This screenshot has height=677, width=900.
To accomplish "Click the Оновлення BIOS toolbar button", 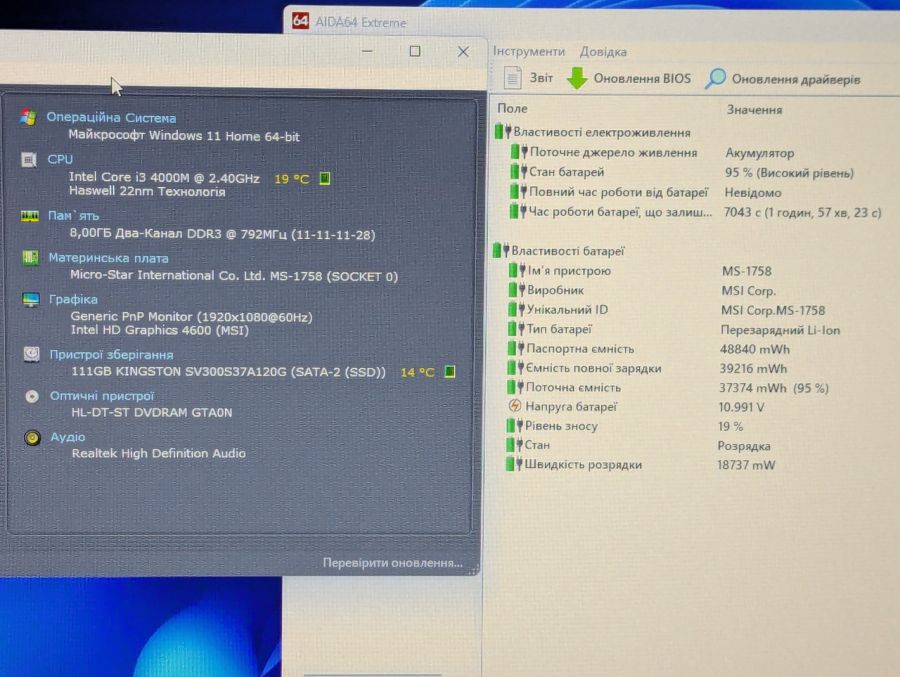I will click(629, 78).
